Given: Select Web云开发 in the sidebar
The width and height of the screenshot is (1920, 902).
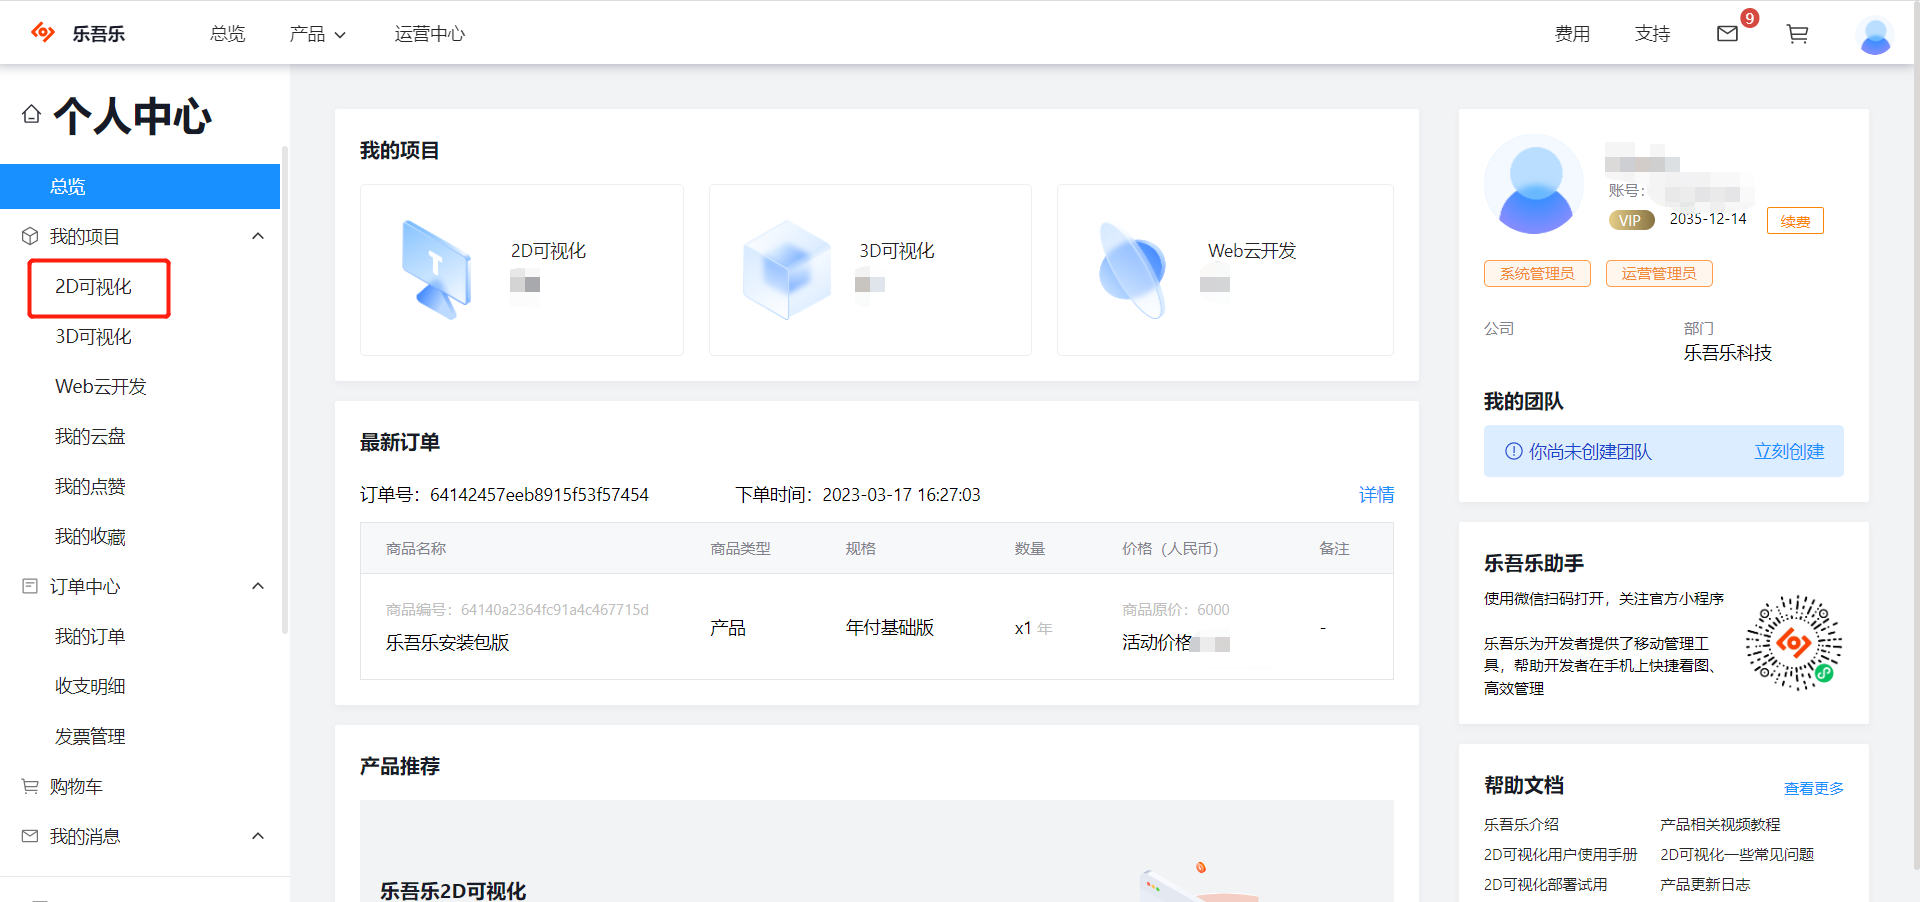Looking at the screenshot, I should (101, 387).
